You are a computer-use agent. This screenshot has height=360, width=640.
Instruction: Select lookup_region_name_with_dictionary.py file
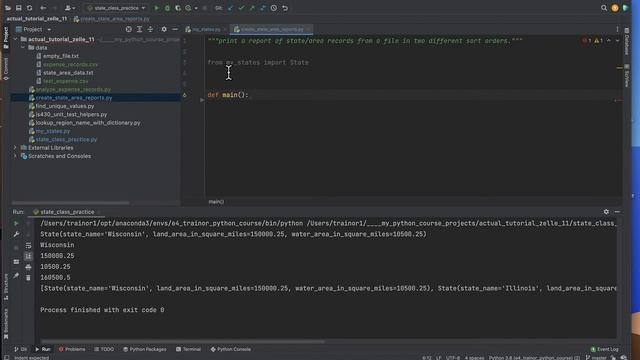[88, 123]
